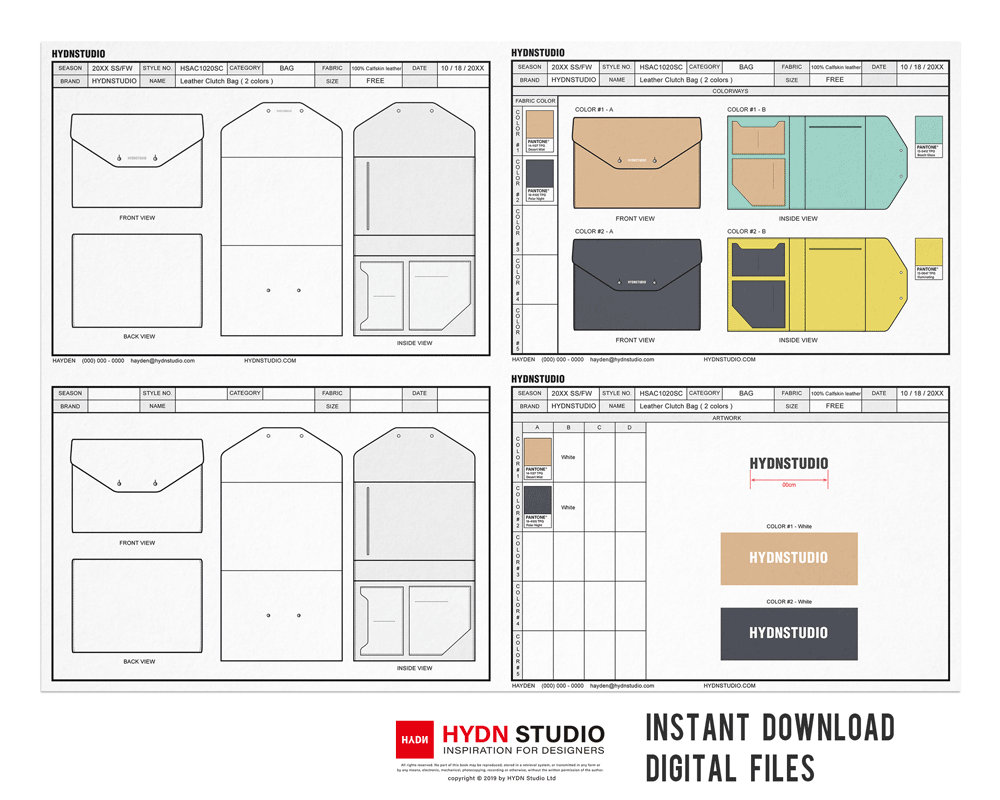This screenshot has height=800, width=1000.
Task: Expand the COLORWAYS section header
Action: click(728, 91)
